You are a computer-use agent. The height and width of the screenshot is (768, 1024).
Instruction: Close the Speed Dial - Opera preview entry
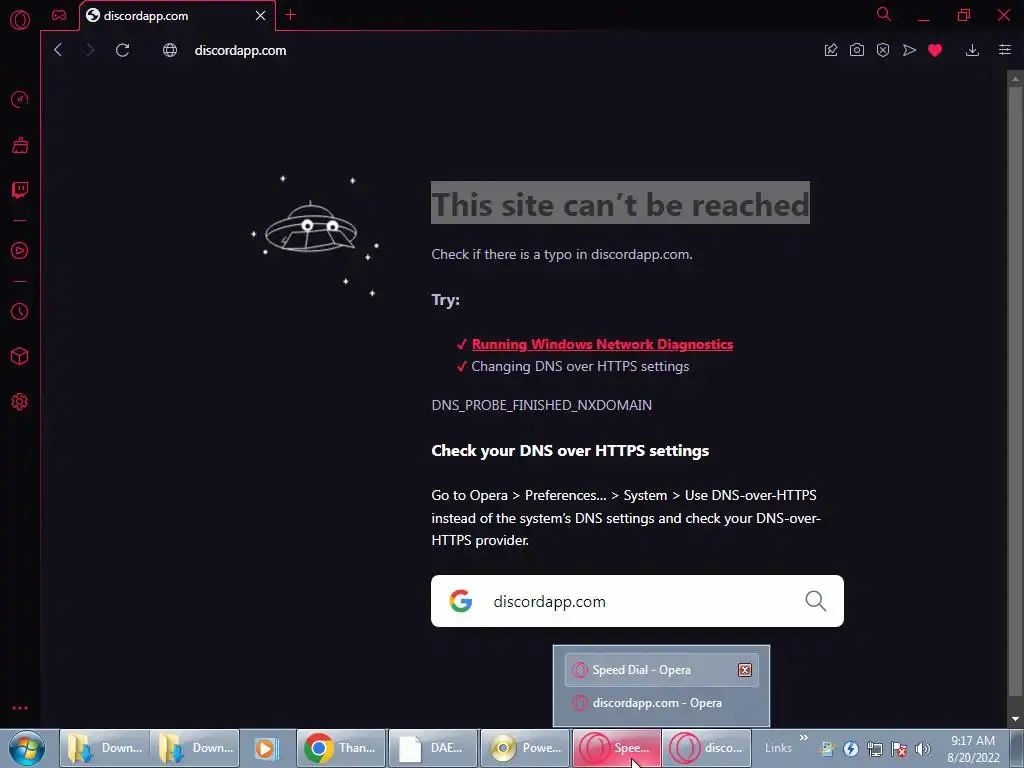click(x=744, y=670)
